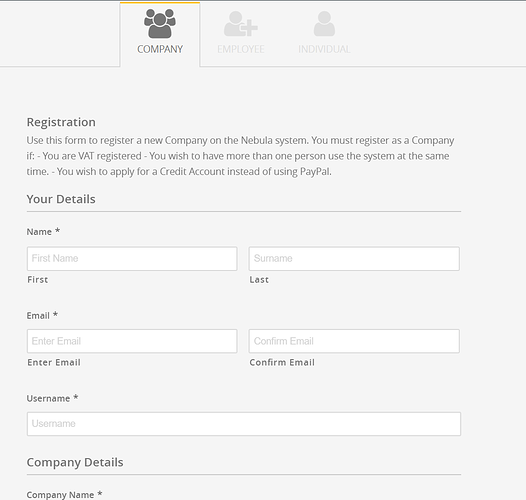Click the 'Last' sub-label under surname field
The image size is (526, 500).
click(259, 280)
